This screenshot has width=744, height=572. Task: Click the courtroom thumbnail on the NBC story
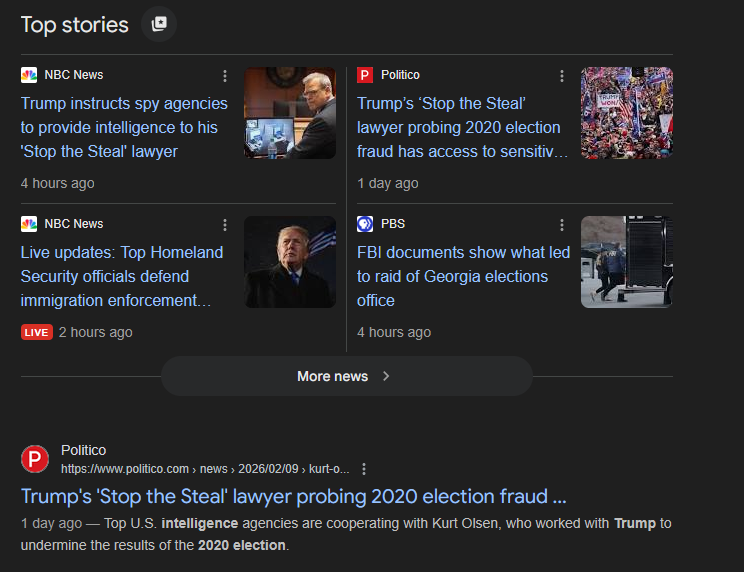pyautogui.click(x=290, y=113)
